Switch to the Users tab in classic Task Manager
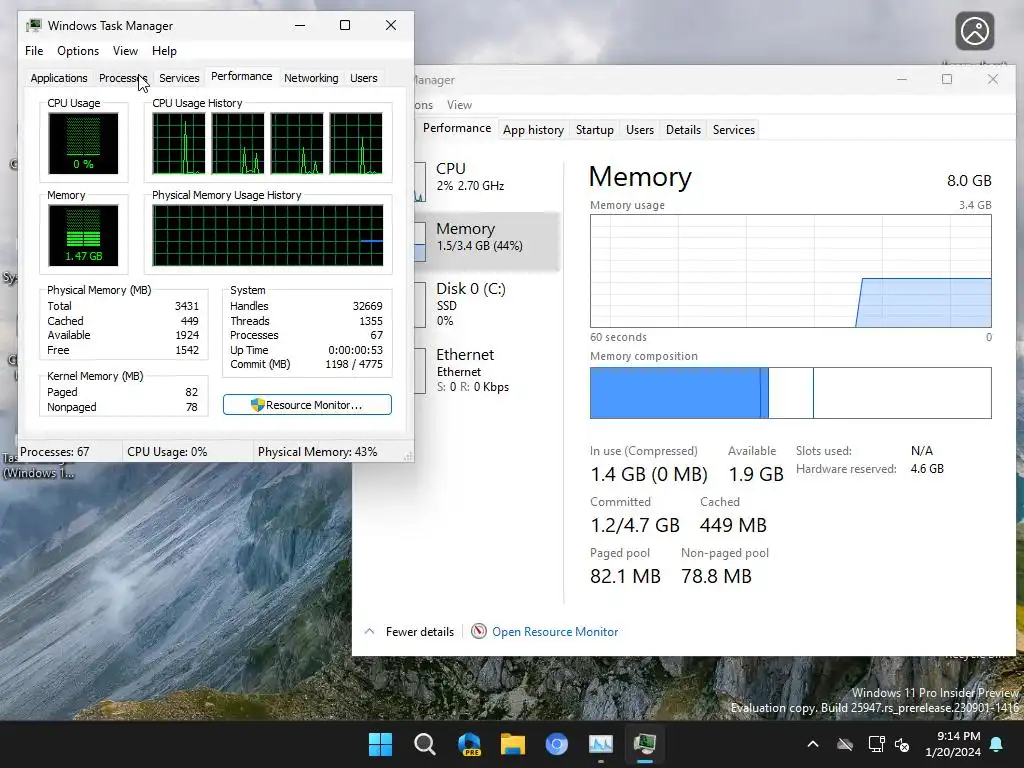The height and width of the screenshot is (768, 1024). tap(364, 78)
